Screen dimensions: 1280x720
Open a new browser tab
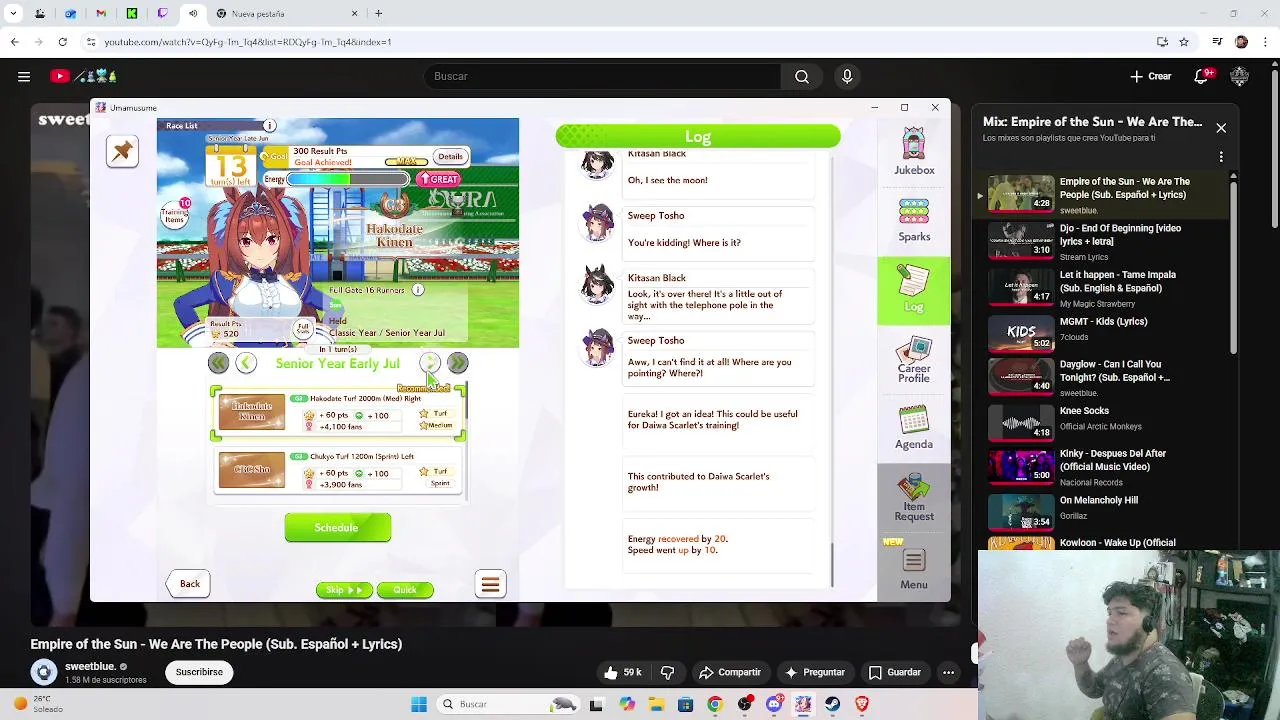(378, 14)
